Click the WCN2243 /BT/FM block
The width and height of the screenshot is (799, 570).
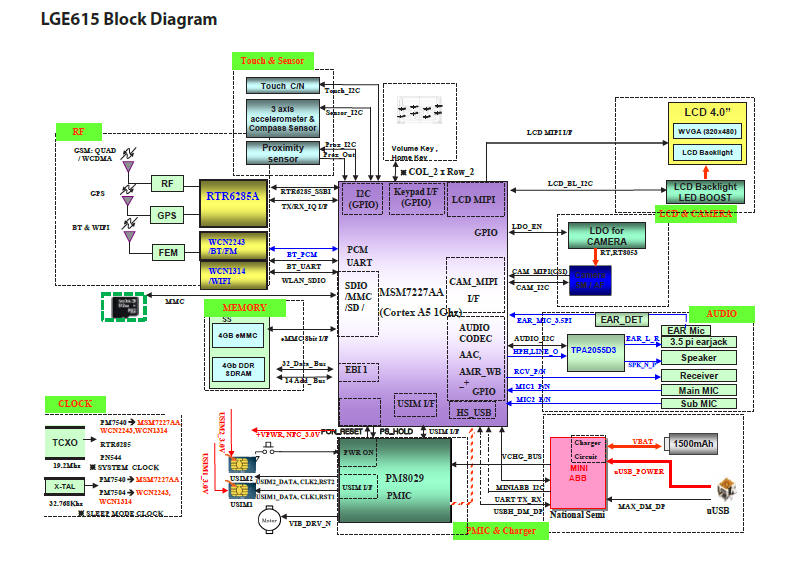pyautogui.click(x=233, y=246)
